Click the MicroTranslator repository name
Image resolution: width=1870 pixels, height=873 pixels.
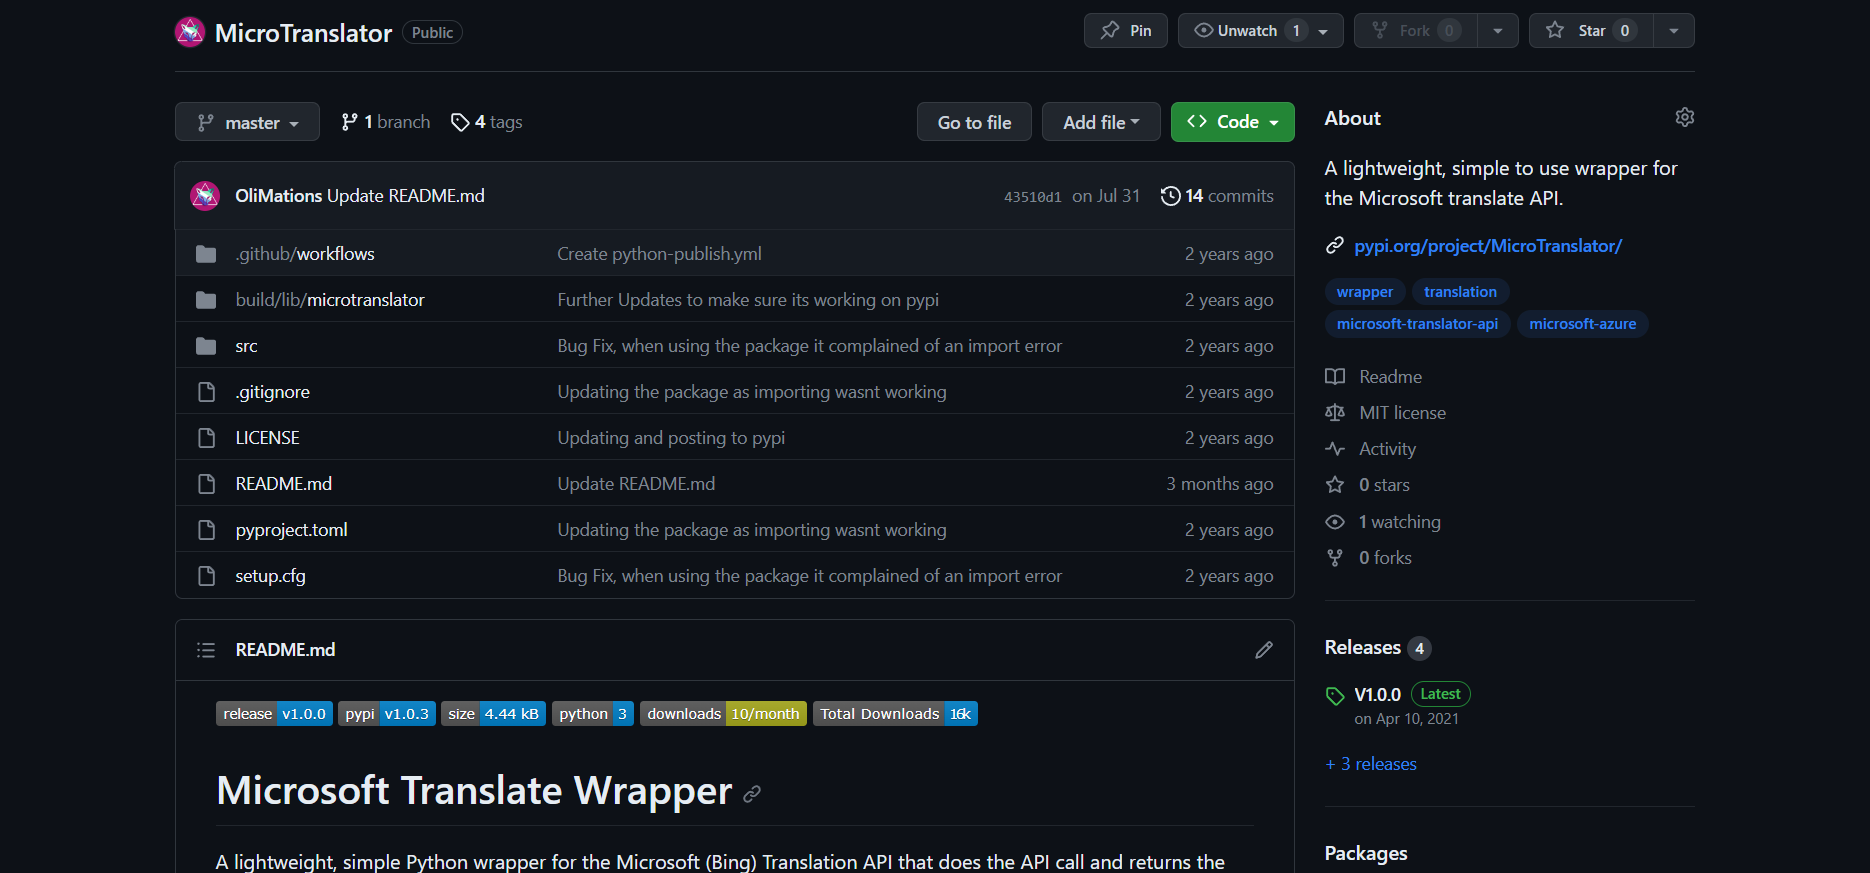304,33
